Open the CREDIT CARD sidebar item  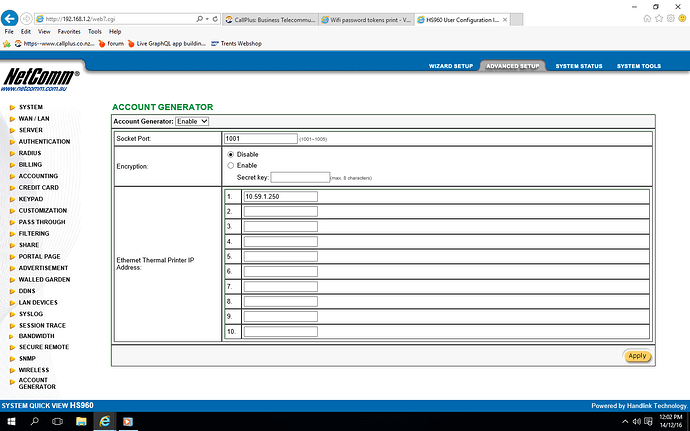coord(39,187)
